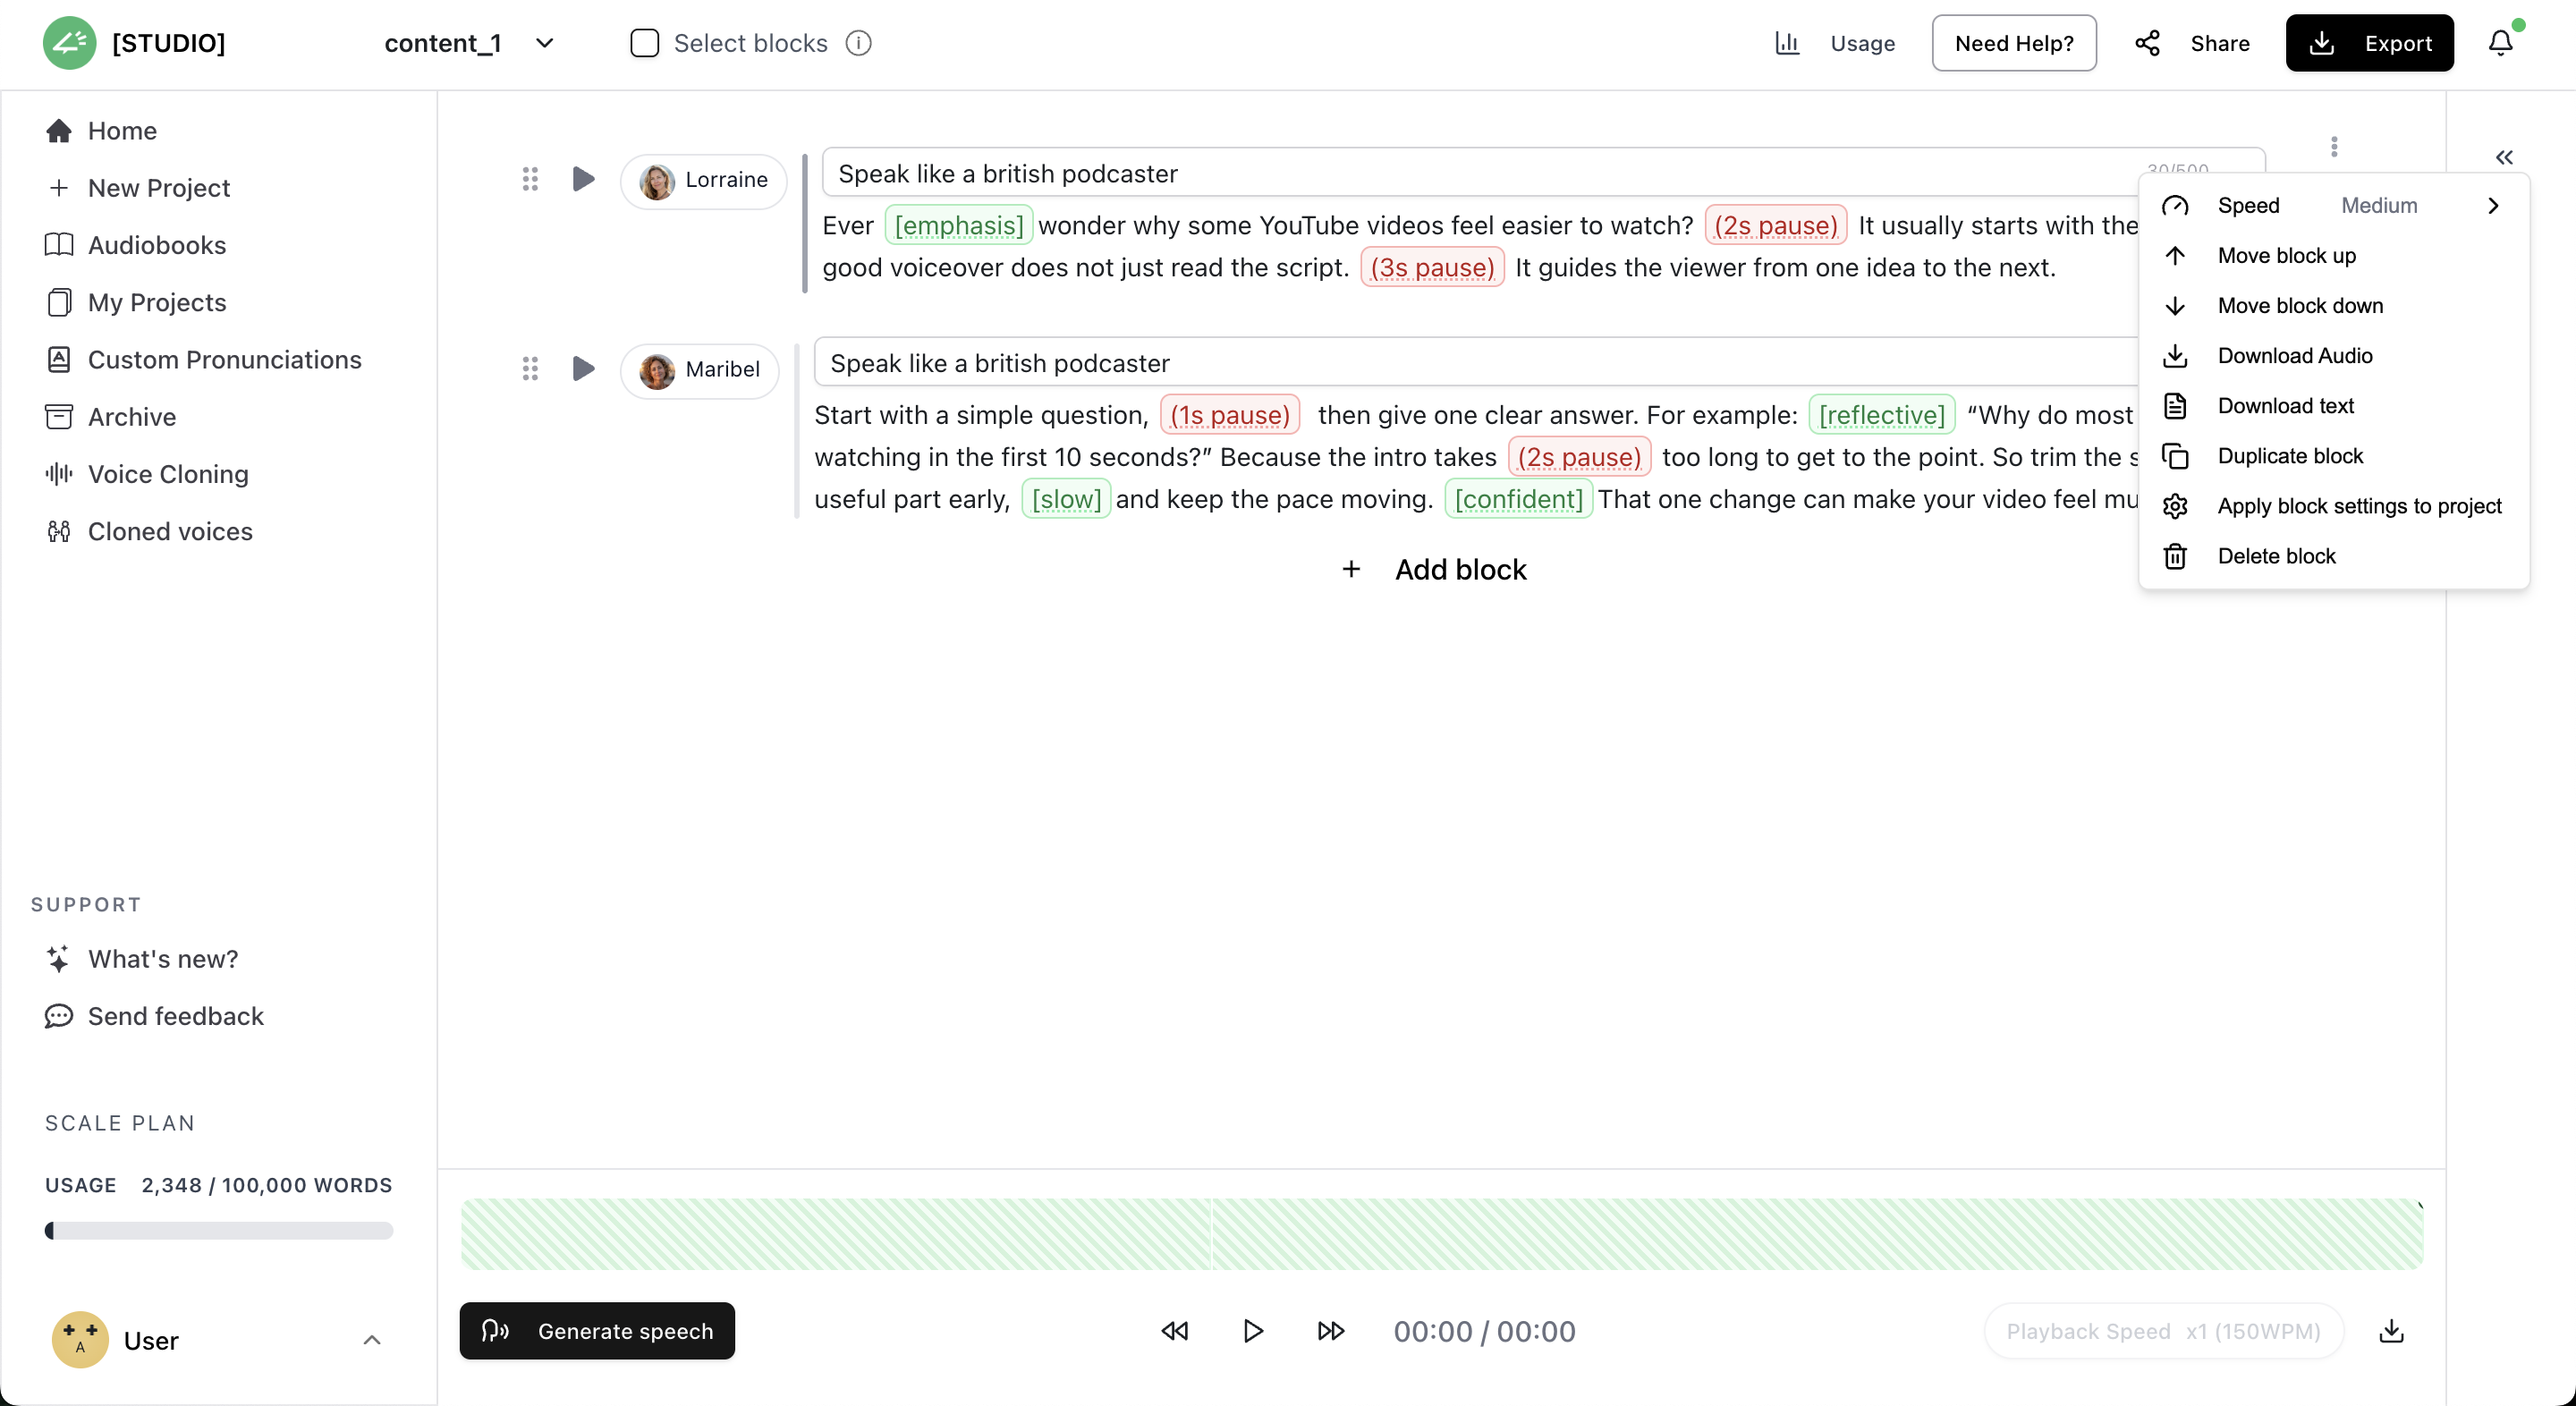This screenshot has width=2576, height=1406.
Task: Click the (2s pause) tag in Maribel's block
Action: tap(1579, 457)
